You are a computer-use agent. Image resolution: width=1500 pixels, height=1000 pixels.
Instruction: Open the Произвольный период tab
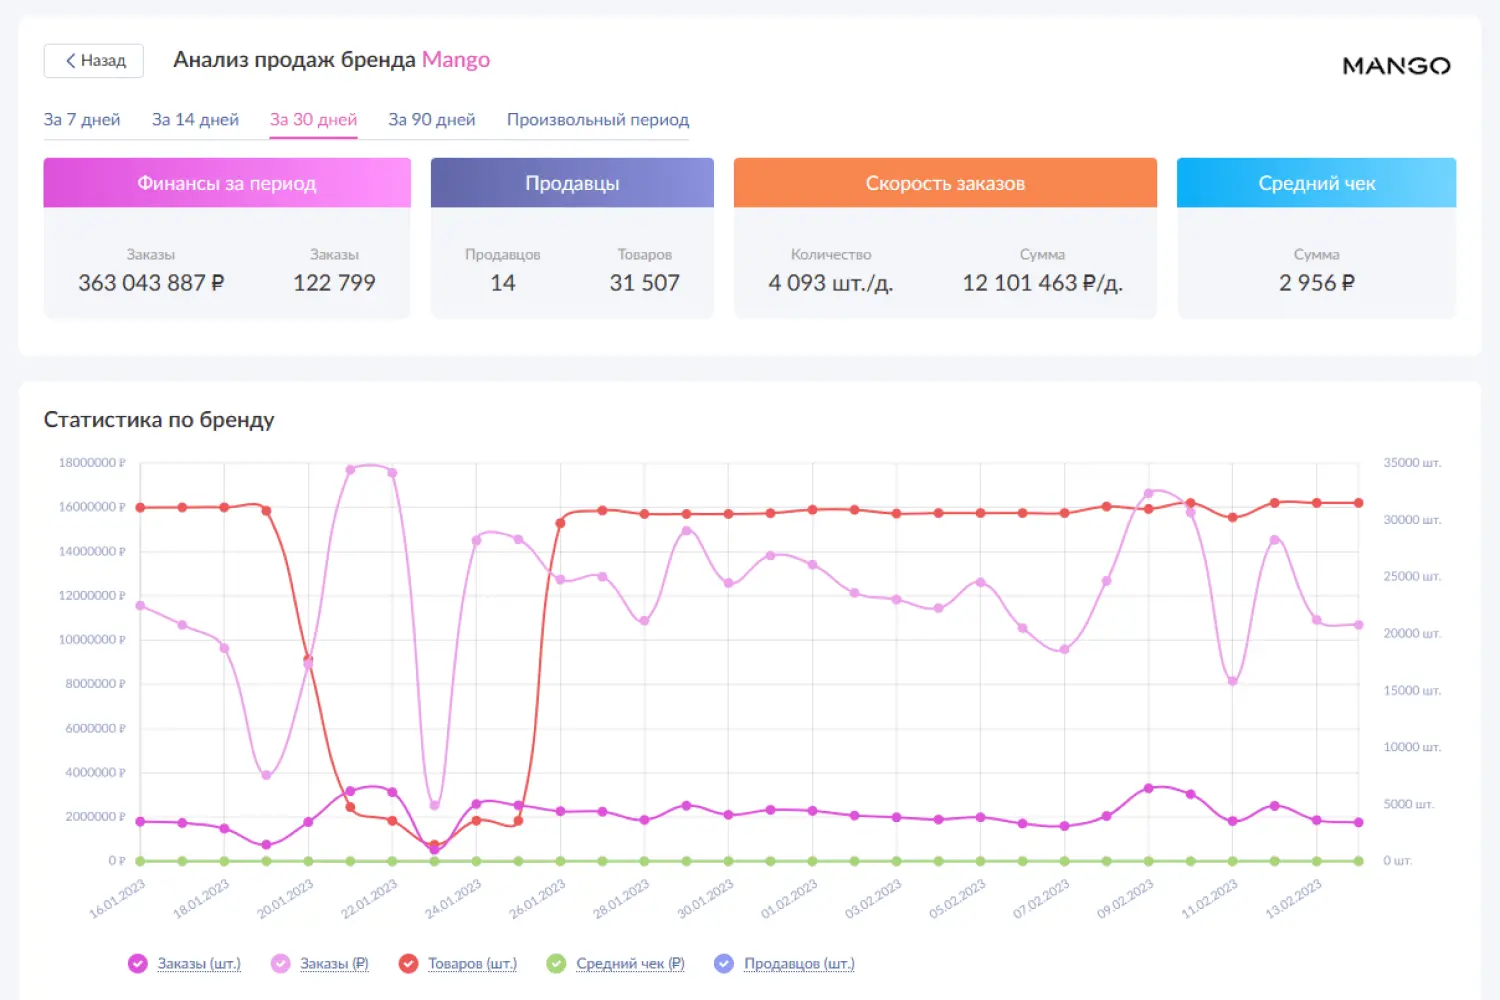click(x=598, y=120)
